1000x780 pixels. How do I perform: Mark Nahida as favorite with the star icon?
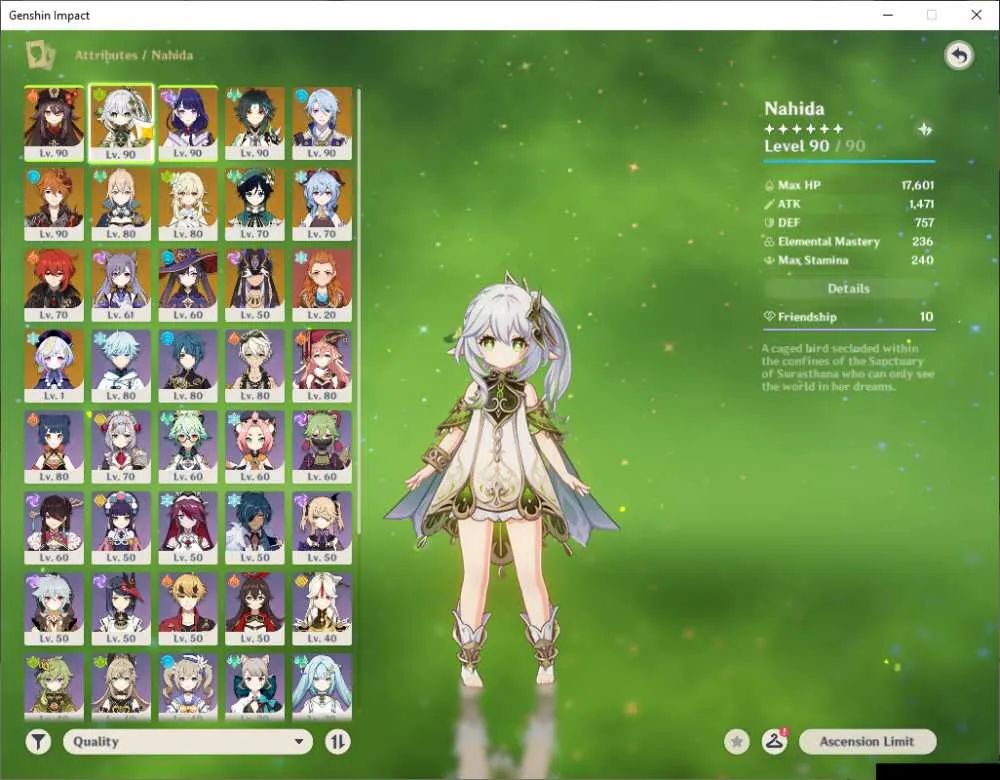point(737,742)
